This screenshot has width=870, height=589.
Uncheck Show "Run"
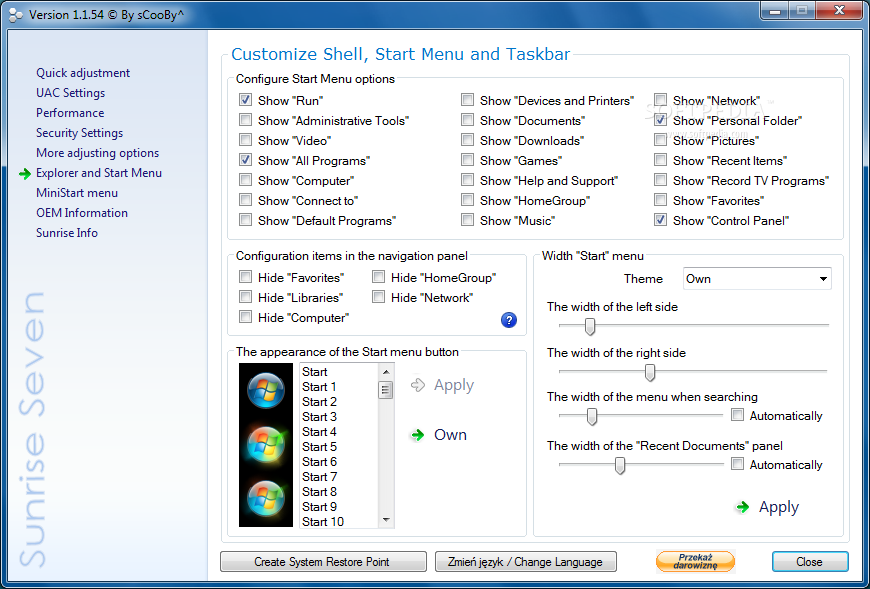pyautogui.click(x=245, y=100)
